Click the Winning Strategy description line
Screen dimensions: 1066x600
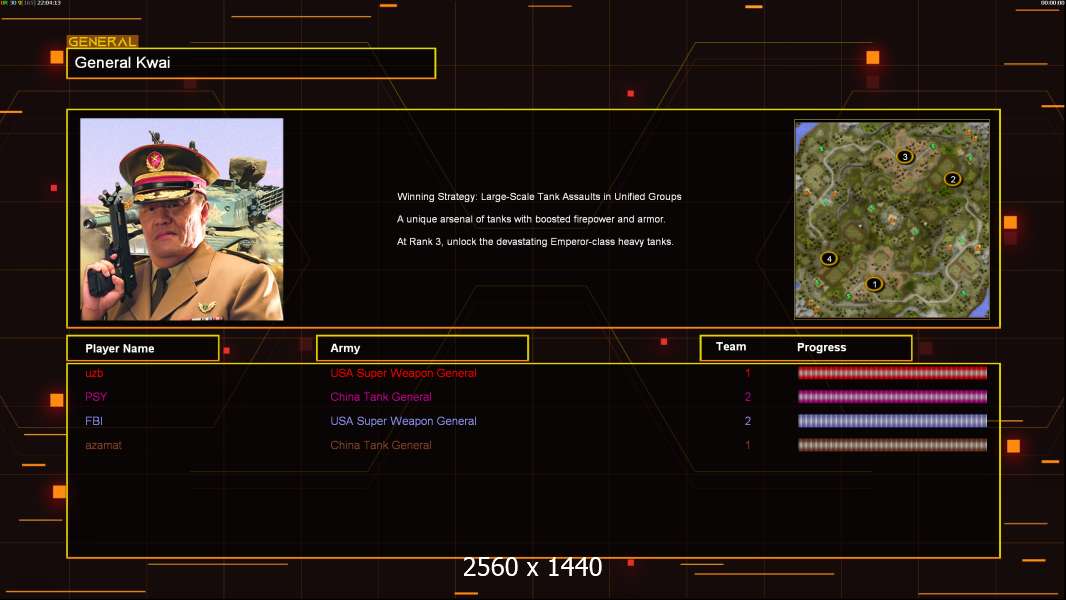[539, 196]
